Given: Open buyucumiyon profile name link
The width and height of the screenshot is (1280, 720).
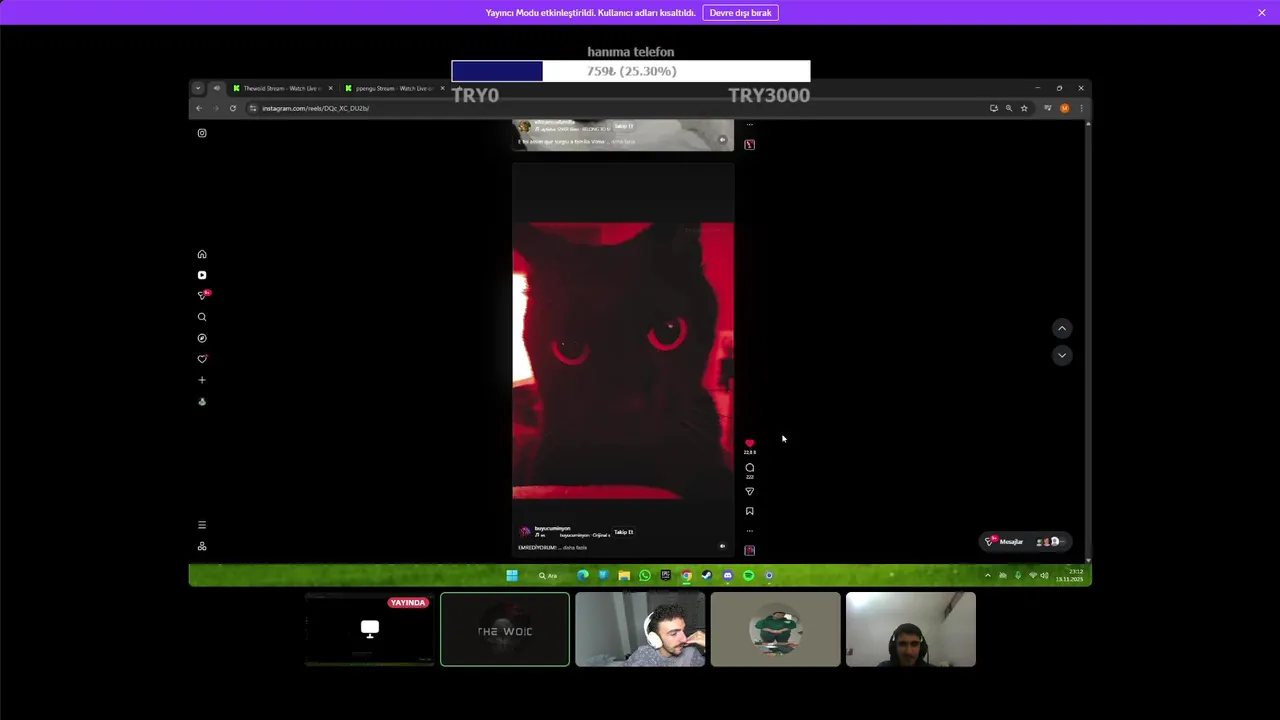Looking at the screenshot, I should coord(552,528).
